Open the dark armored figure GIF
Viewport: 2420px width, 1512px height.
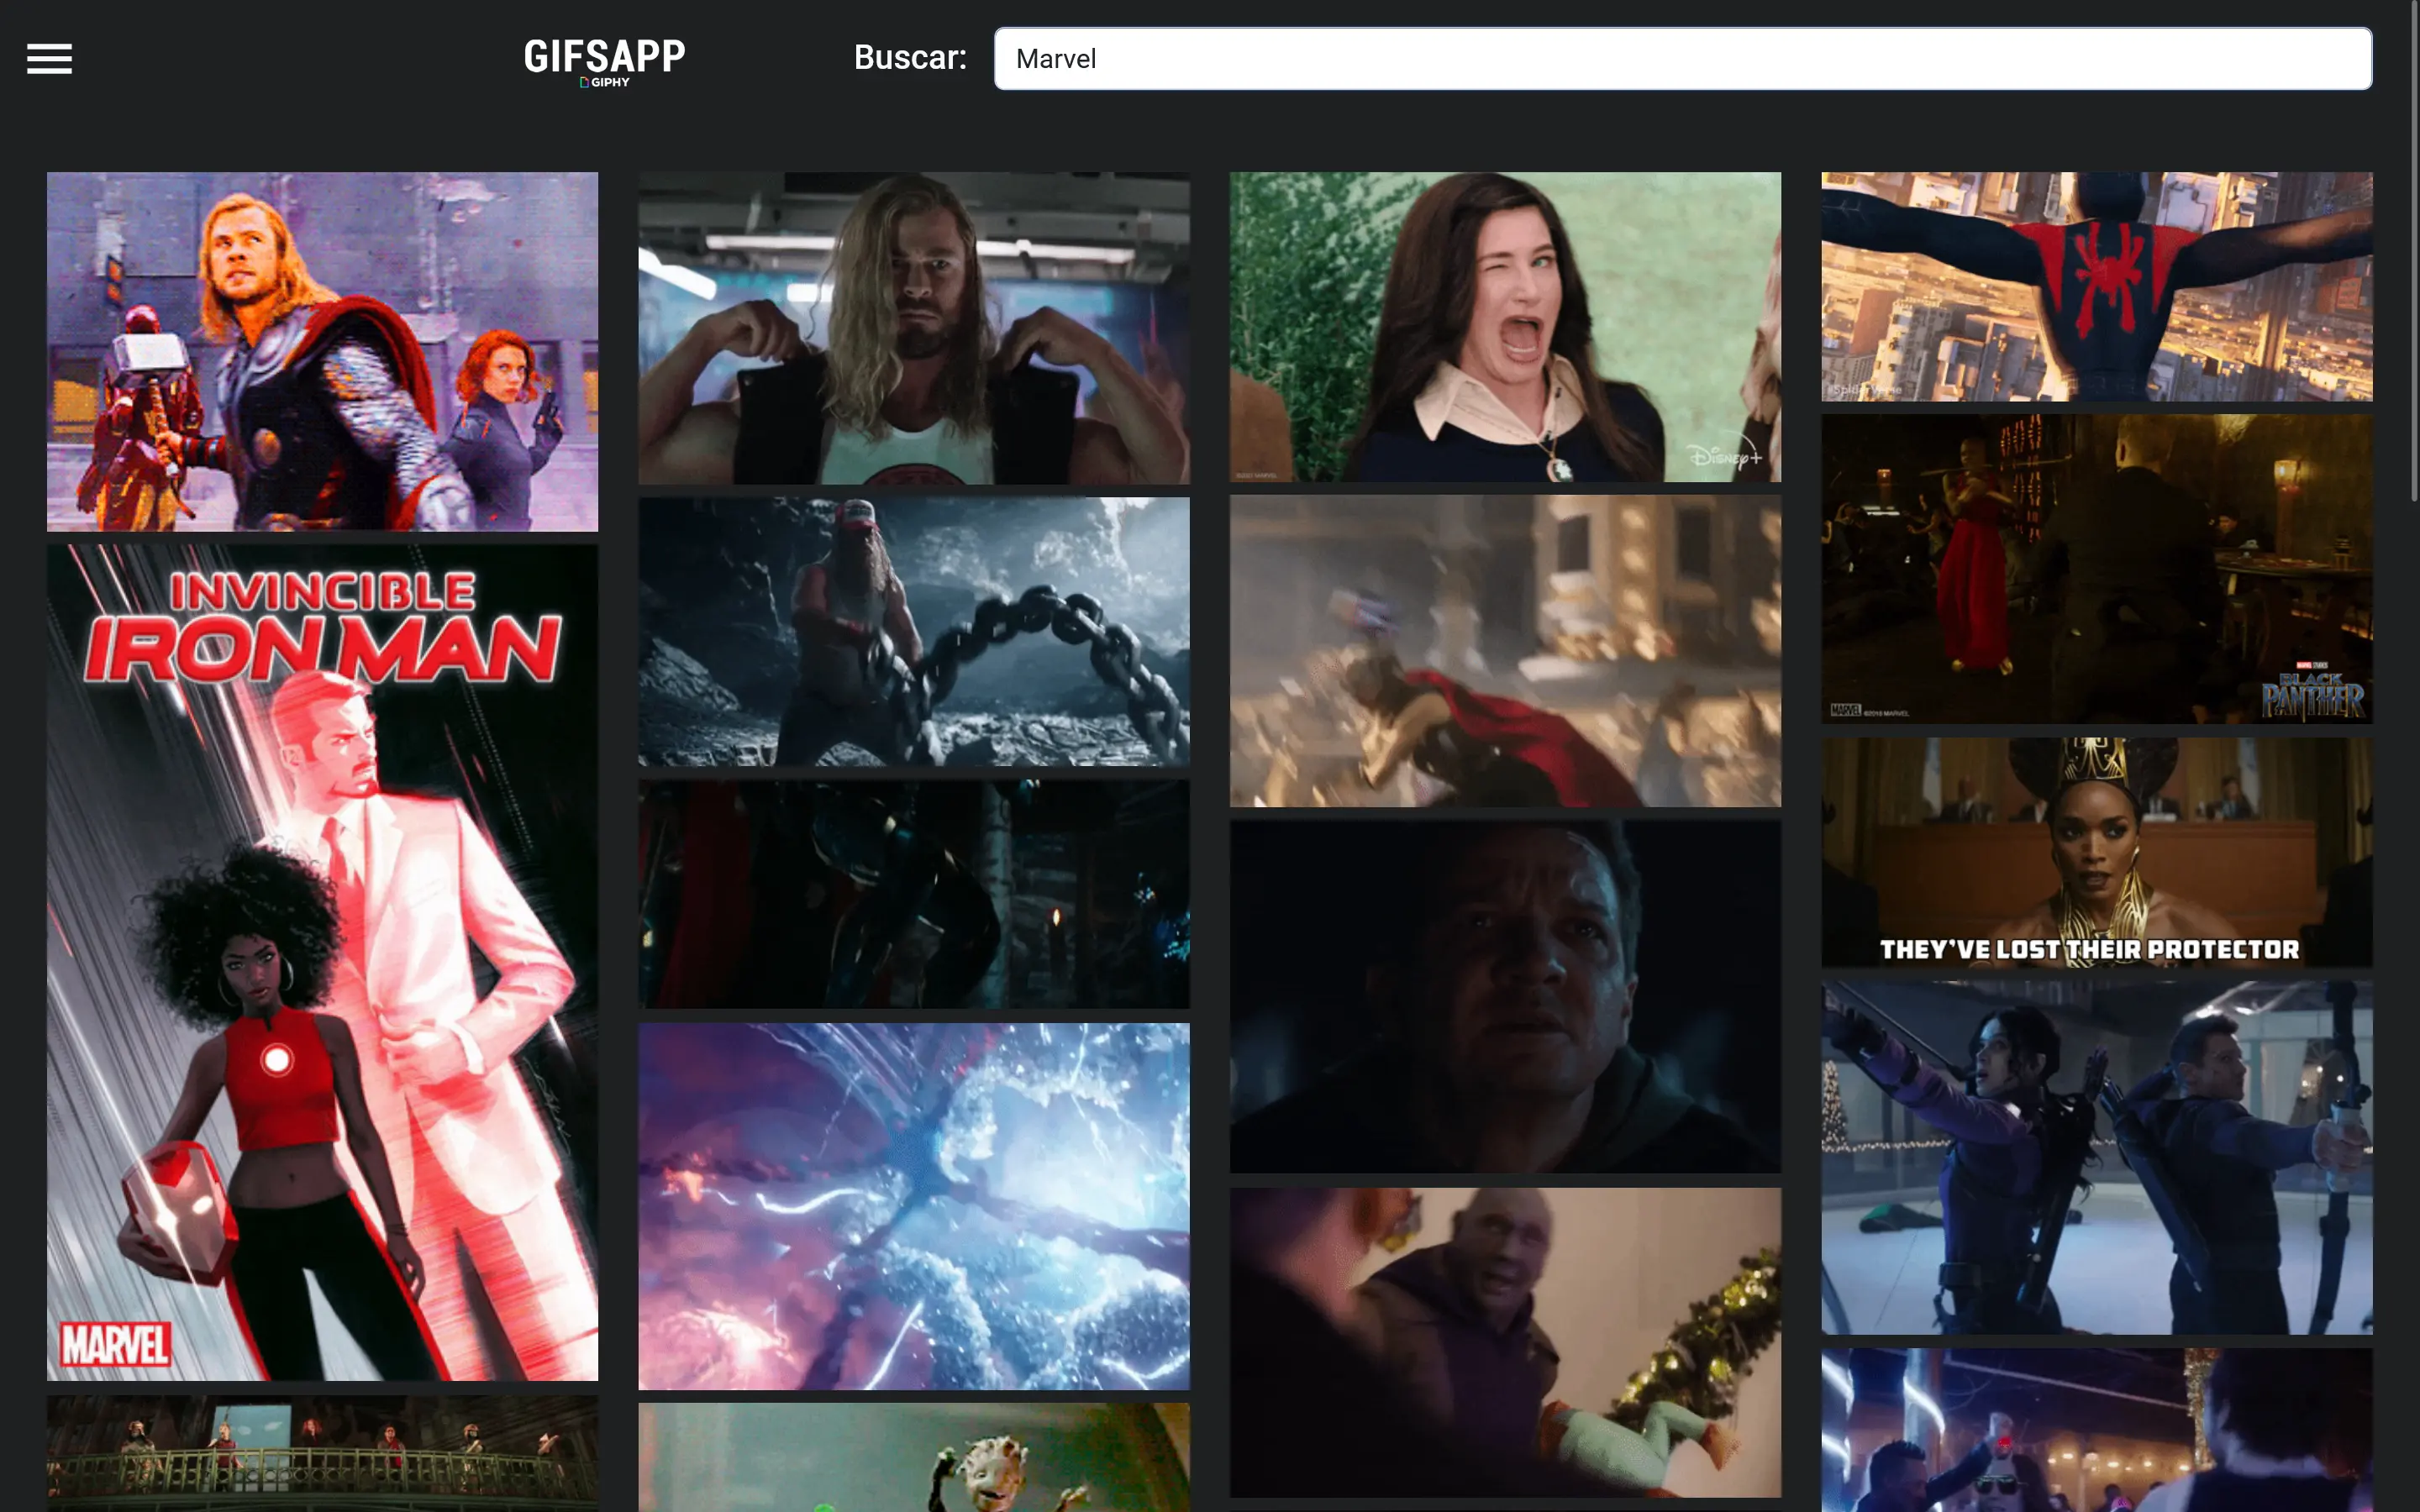pyautogui.click(x=914, y=894)
